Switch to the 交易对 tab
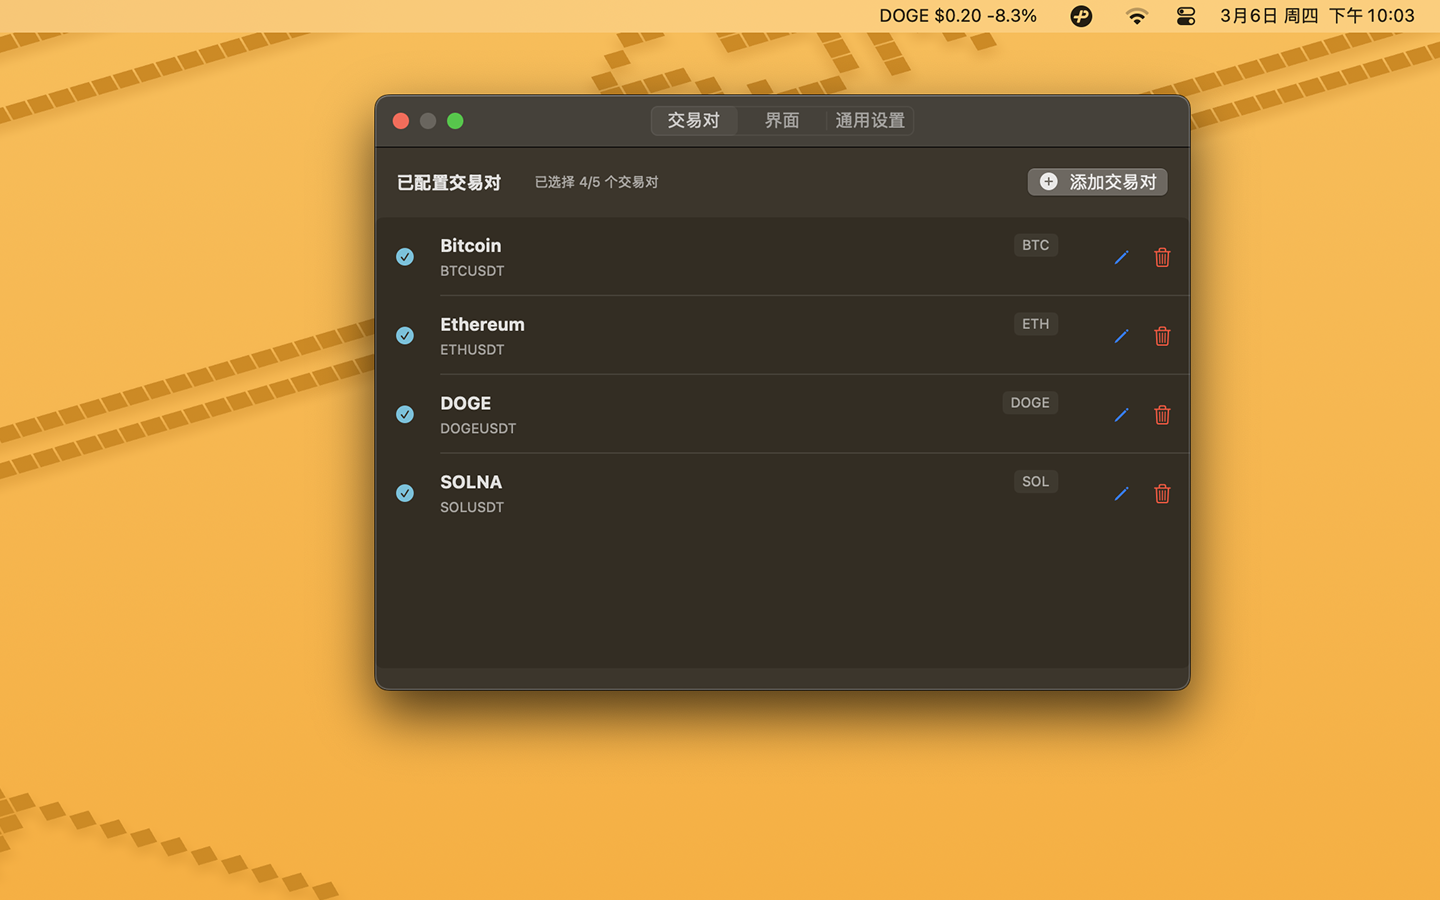Screen dimensions: 1440x900 [694, 121]
